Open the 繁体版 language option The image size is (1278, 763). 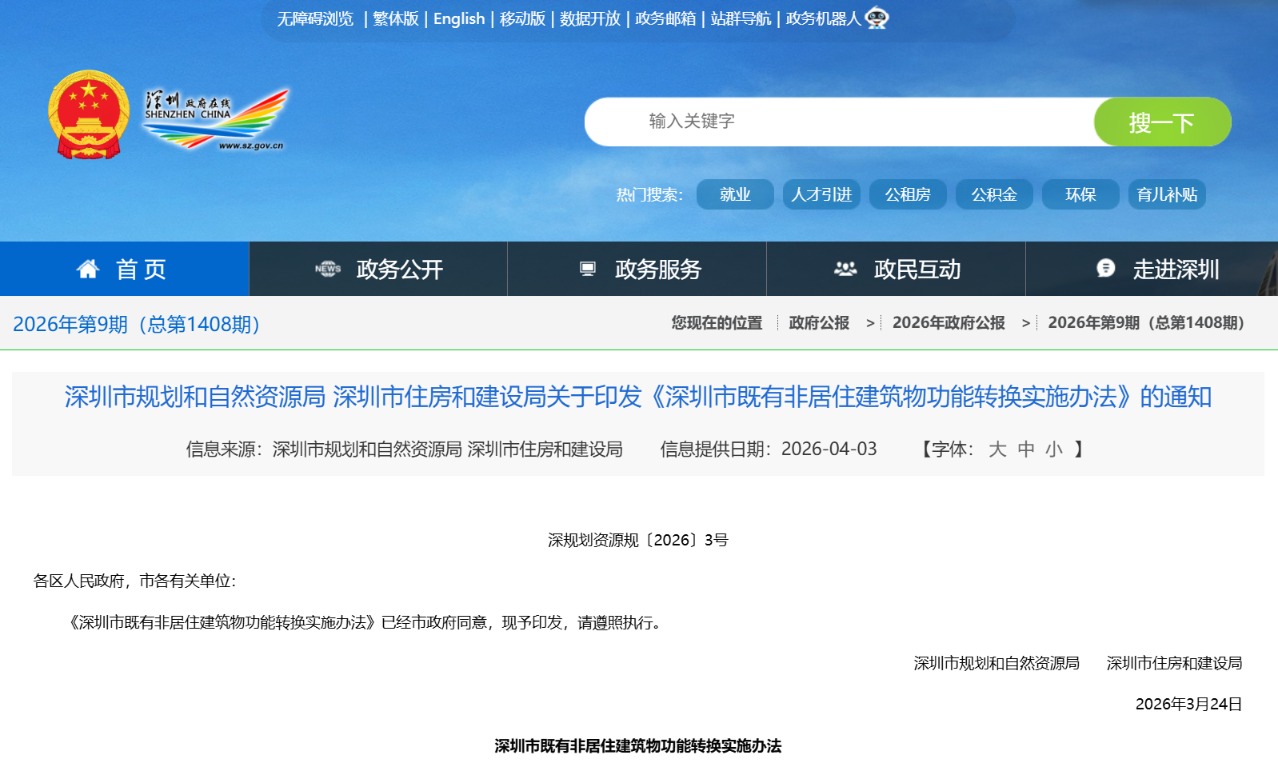396,18
